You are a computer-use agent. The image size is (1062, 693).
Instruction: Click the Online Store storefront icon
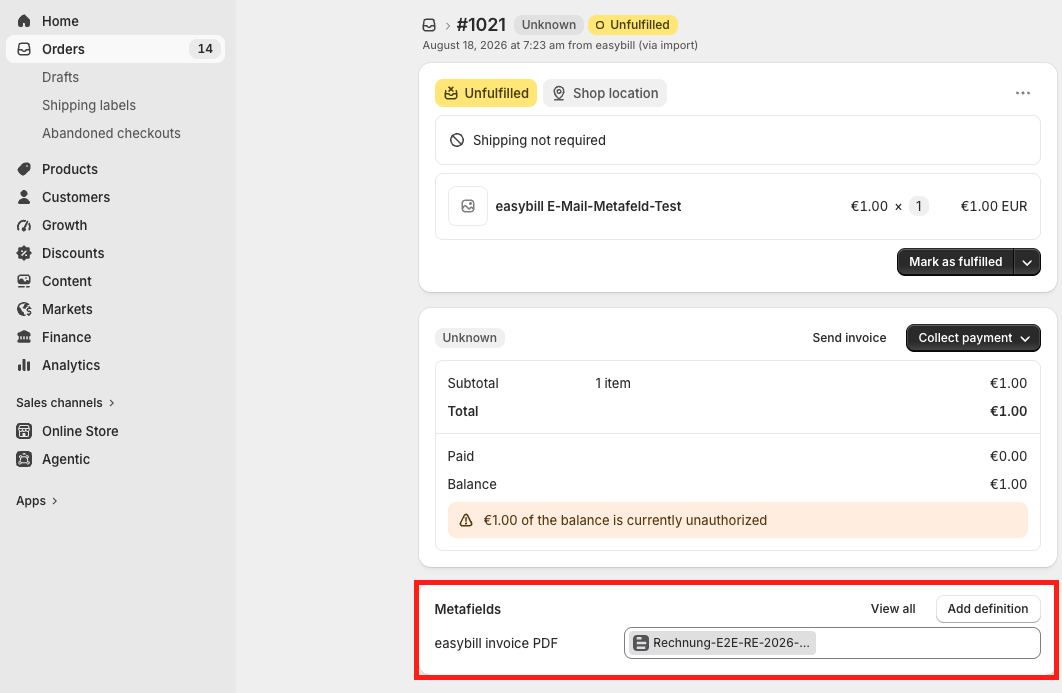(x=24, y=431)
